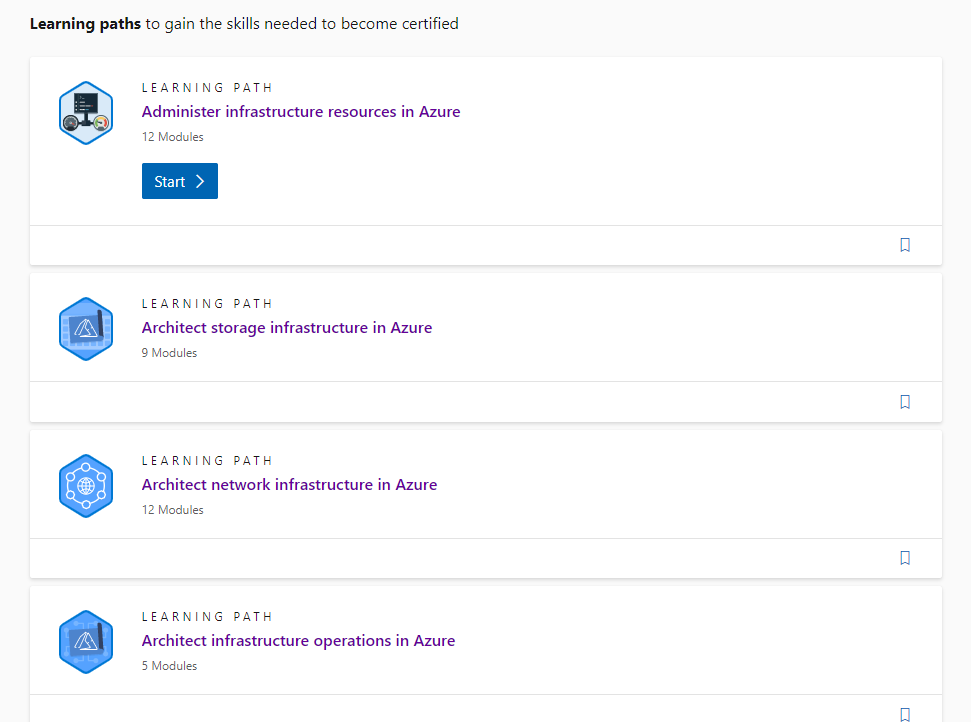
Task: Click the LEARNING PATH label above Administer infrastructure
Action: 207,88
